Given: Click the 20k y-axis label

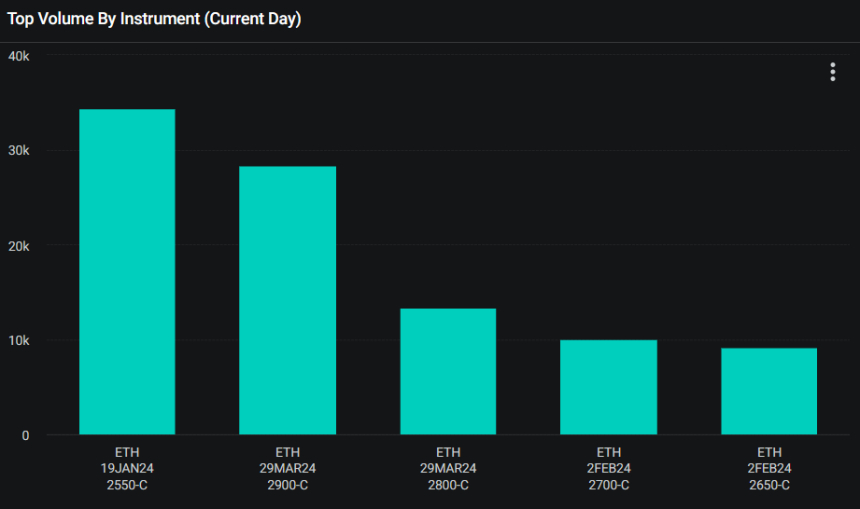Looking at the screenshot, I should pos(19,245).
